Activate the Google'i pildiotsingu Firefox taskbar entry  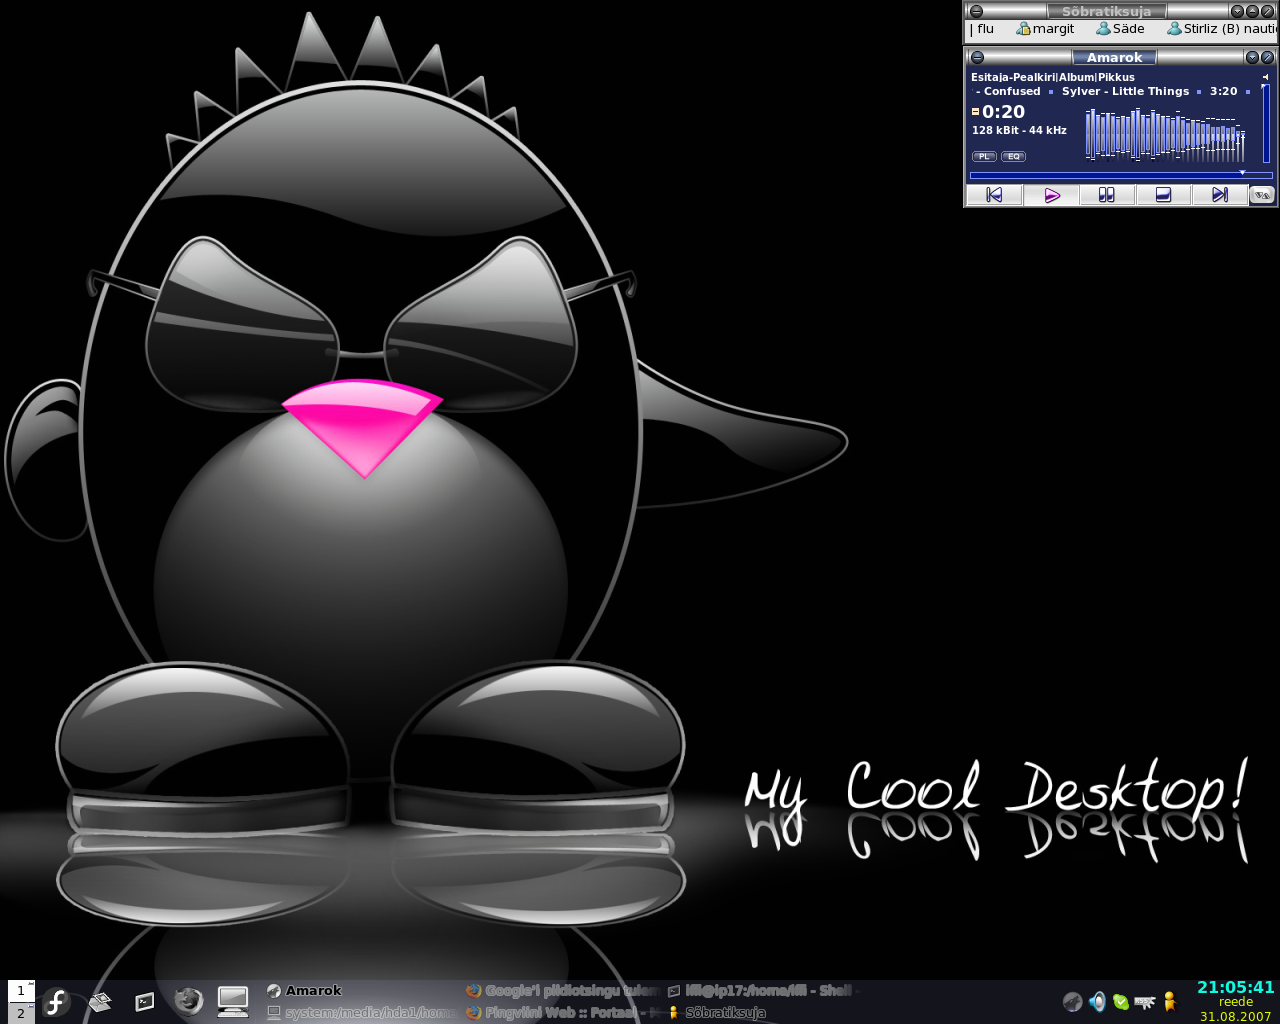click(560, 991)
